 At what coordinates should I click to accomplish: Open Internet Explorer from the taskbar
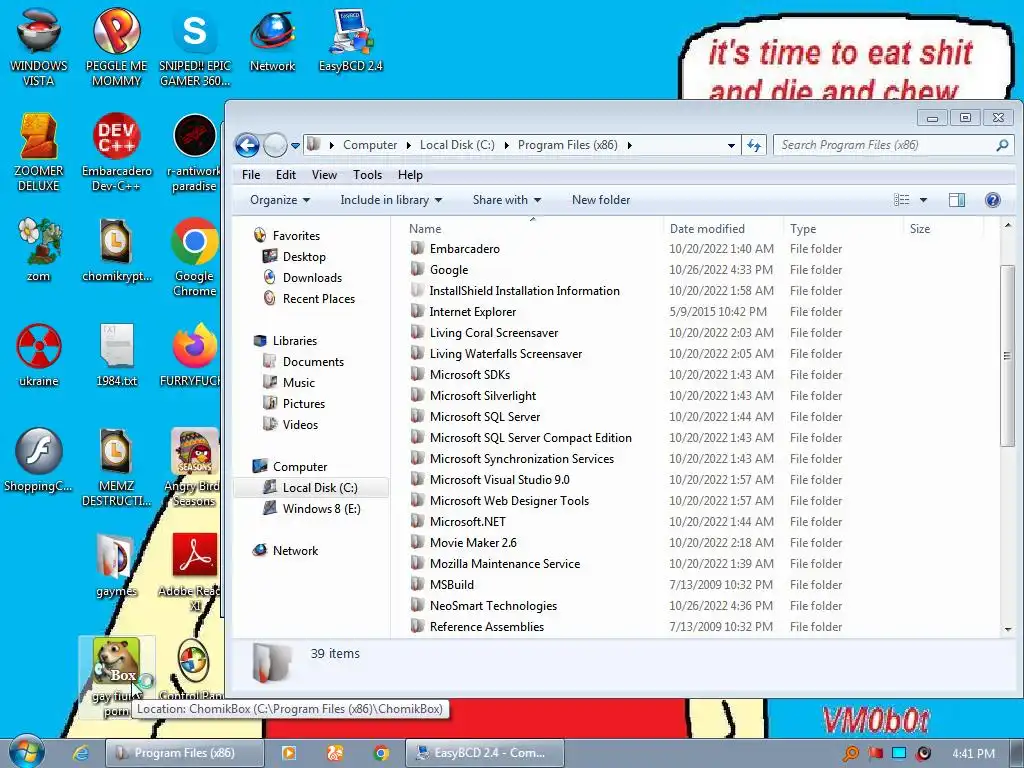(x=80, y=753)
